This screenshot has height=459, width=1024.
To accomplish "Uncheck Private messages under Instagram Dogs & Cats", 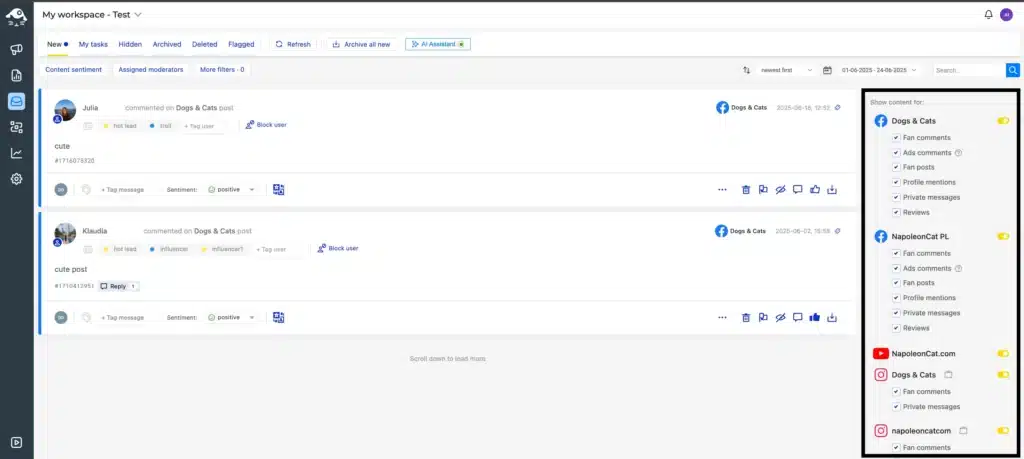I will point(896,407).
